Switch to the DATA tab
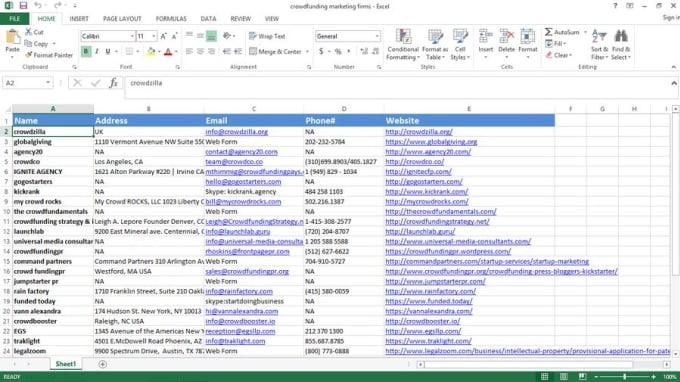This screenshot has height=382, width=680. [208, 19]
